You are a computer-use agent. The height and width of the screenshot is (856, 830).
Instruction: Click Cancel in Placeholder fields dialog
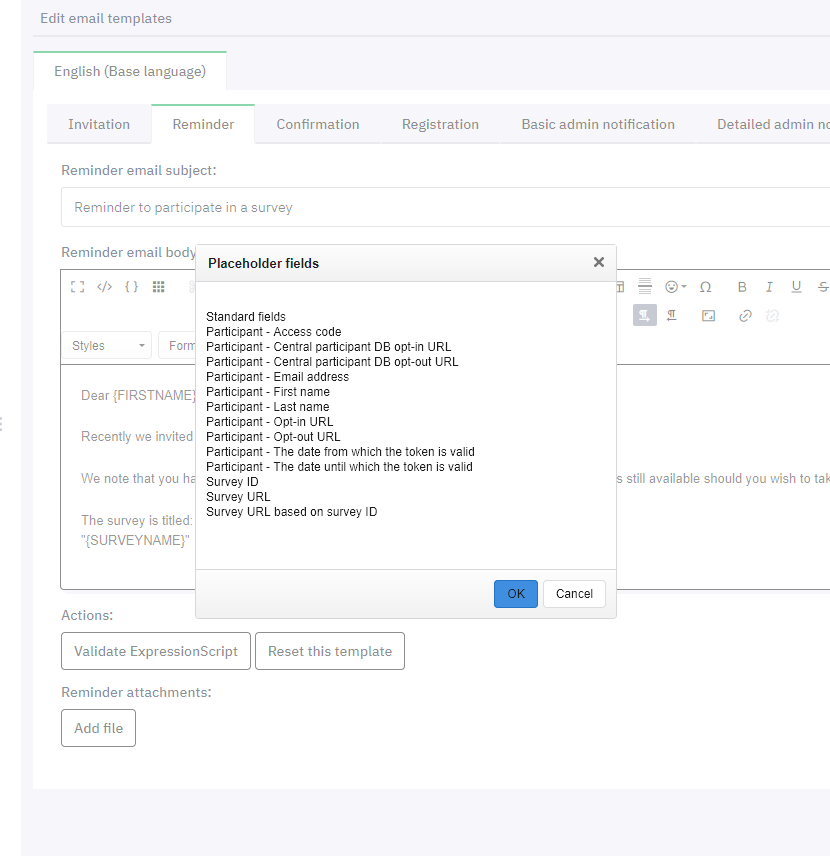coord(574,594)
